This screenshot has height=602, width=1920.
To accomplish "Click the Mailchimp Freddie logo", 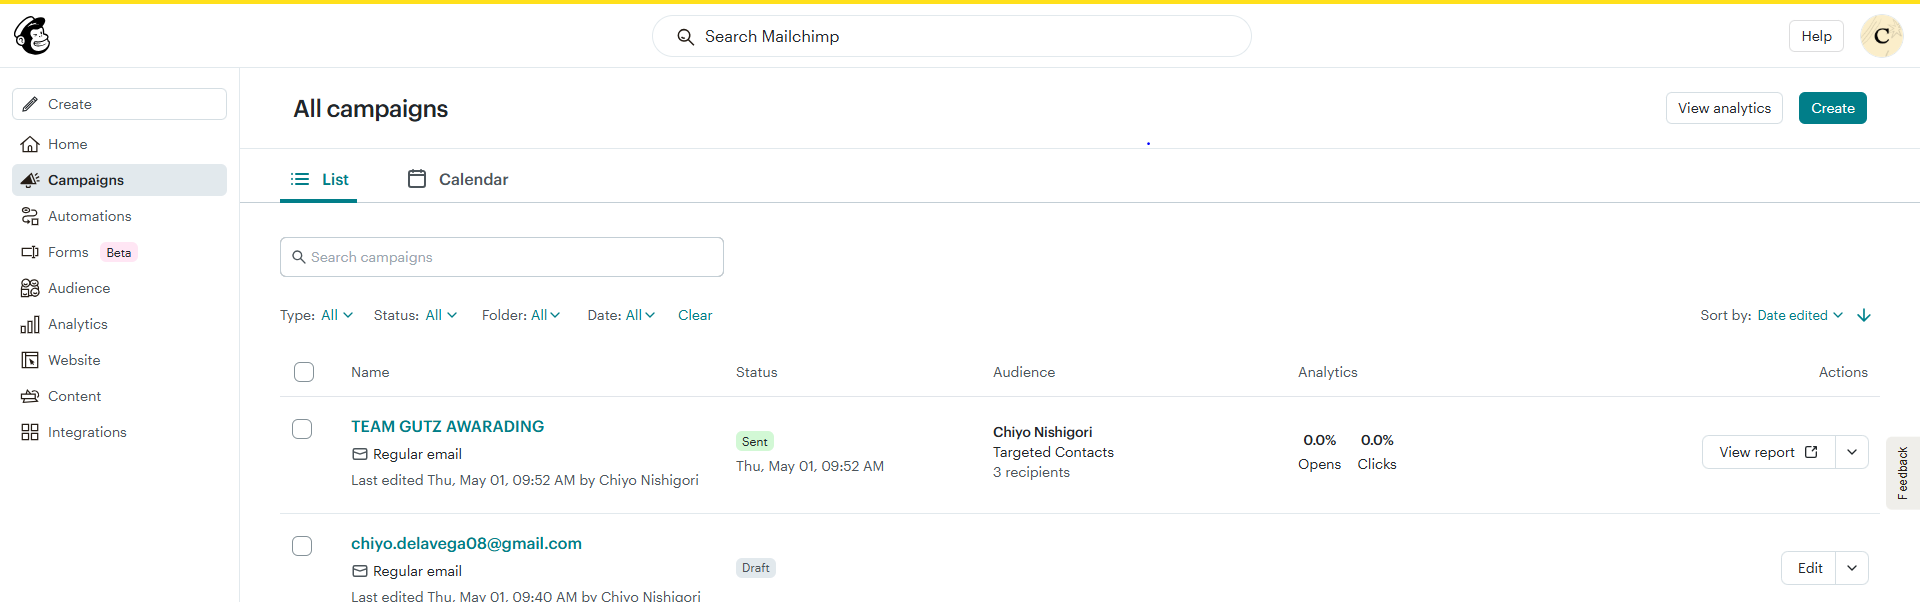I will click(x=32, y=36).
